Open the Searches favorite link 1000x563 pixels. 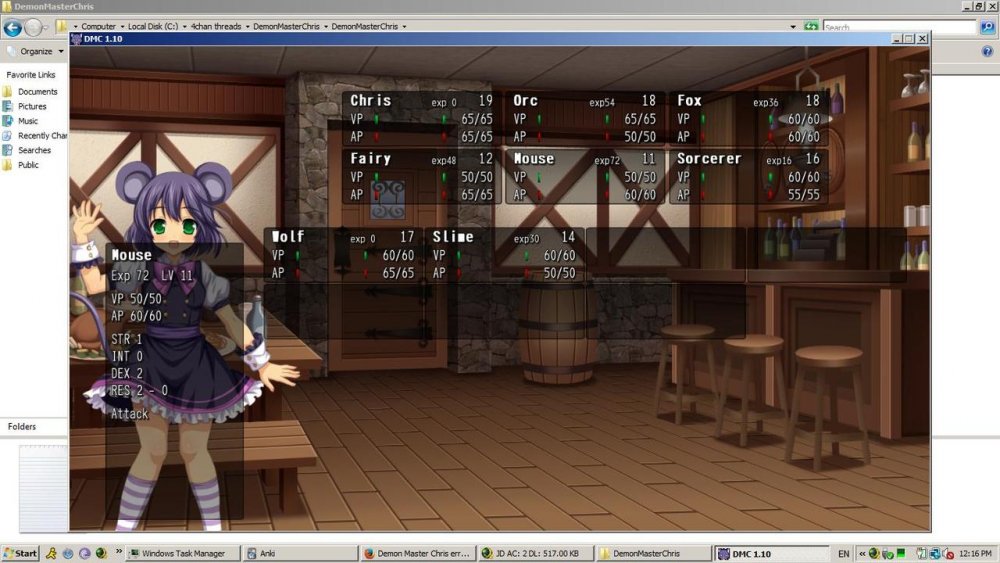coord(34,150)
